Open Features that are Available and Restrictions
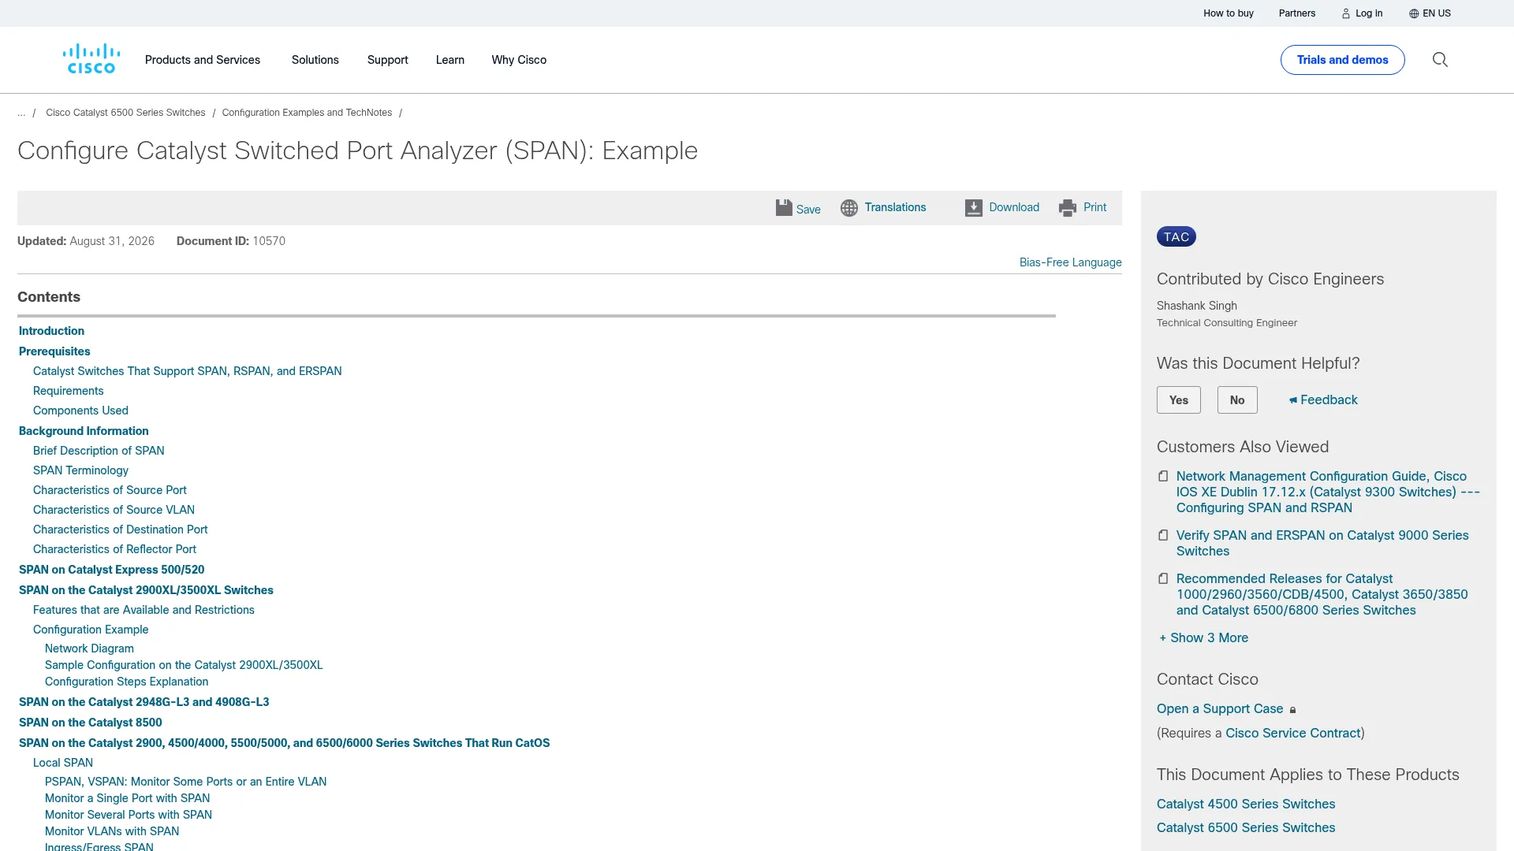 (143, 610)
